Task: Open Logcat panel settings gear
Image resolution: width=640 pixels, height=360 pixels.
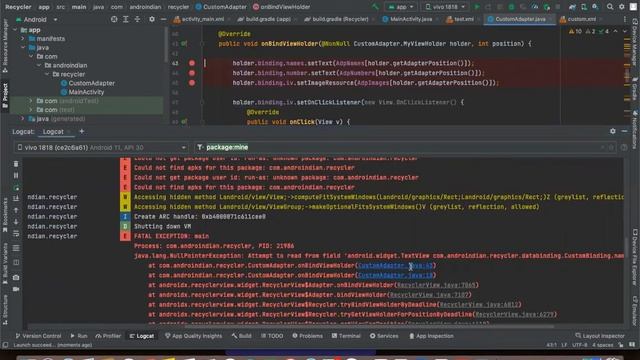Action: (x=613, y=131)
